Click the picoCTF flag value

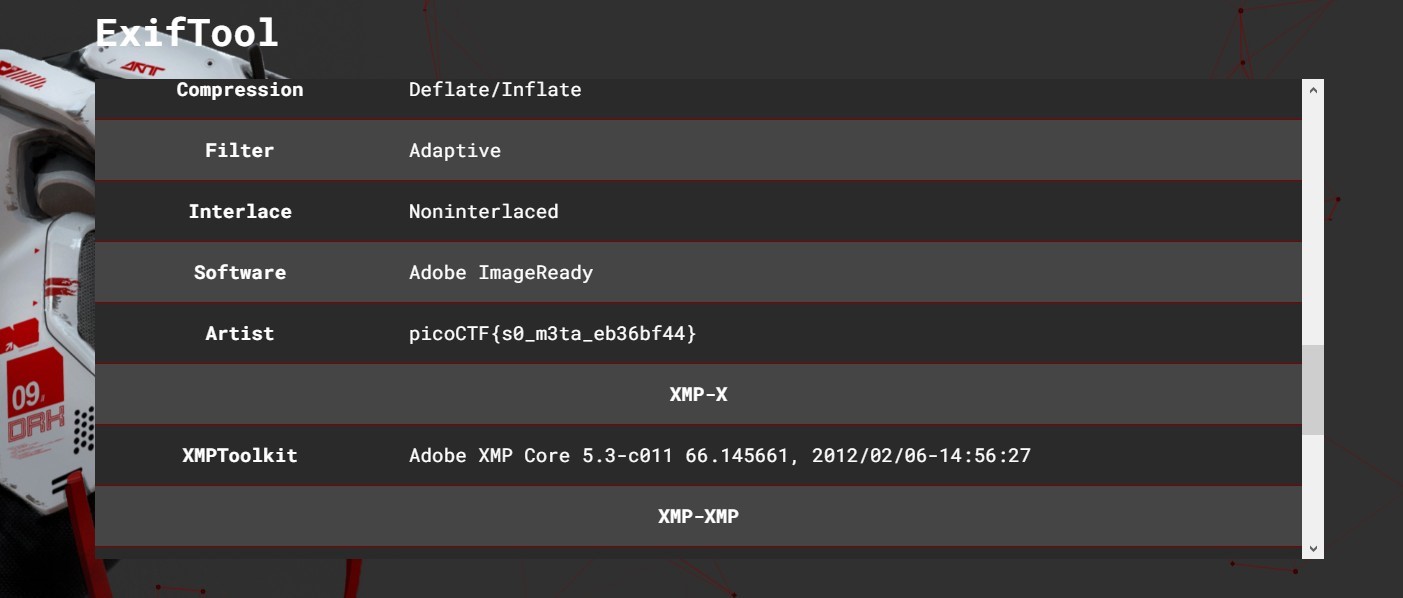[x=552, y=334]
